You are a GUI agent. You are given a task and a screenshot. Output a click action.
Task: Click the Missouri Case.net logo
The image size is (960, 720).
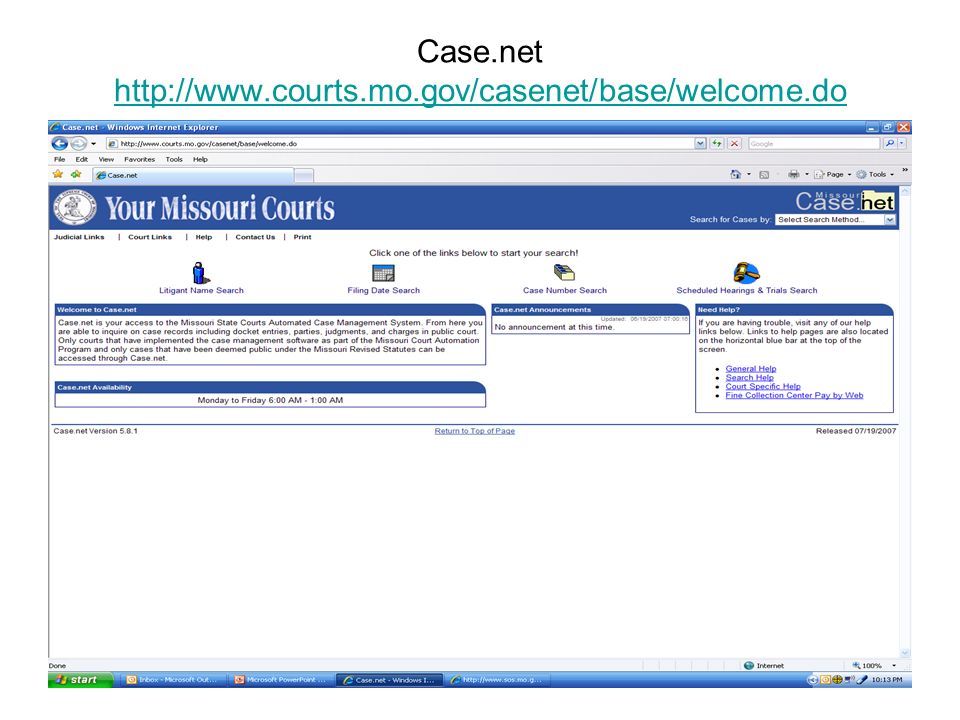point(845,201)
